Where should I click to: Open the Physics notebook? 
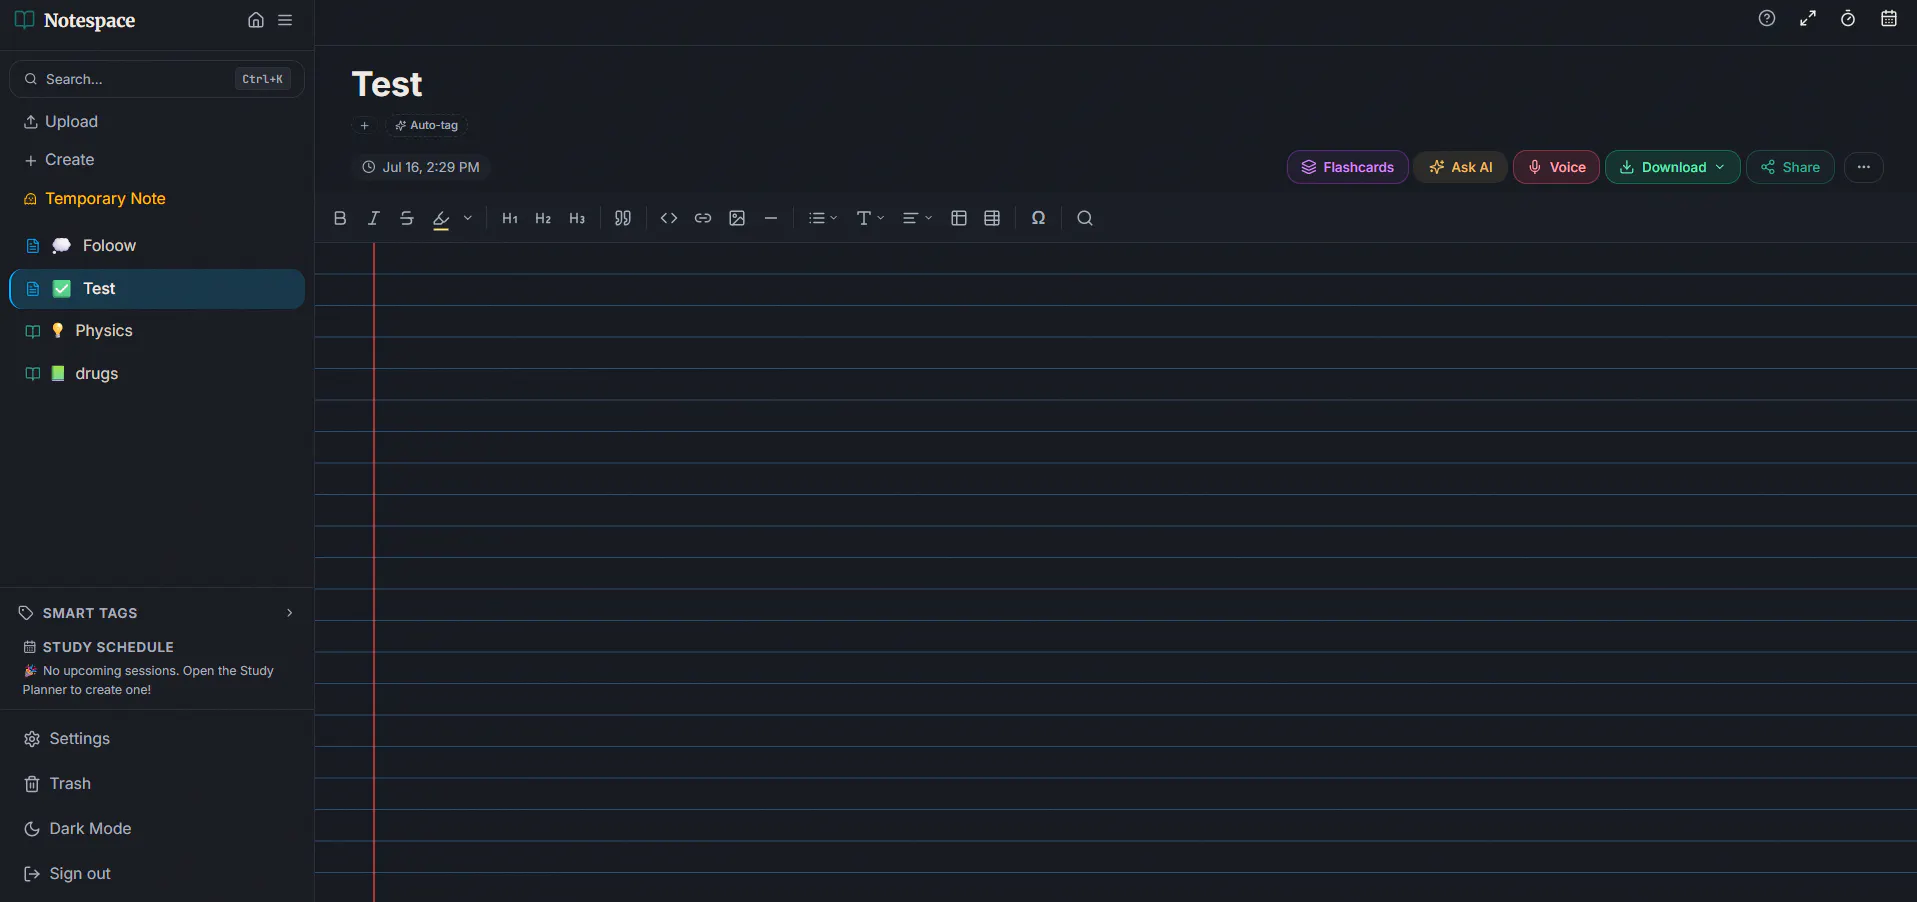click(x=157, y=331)
